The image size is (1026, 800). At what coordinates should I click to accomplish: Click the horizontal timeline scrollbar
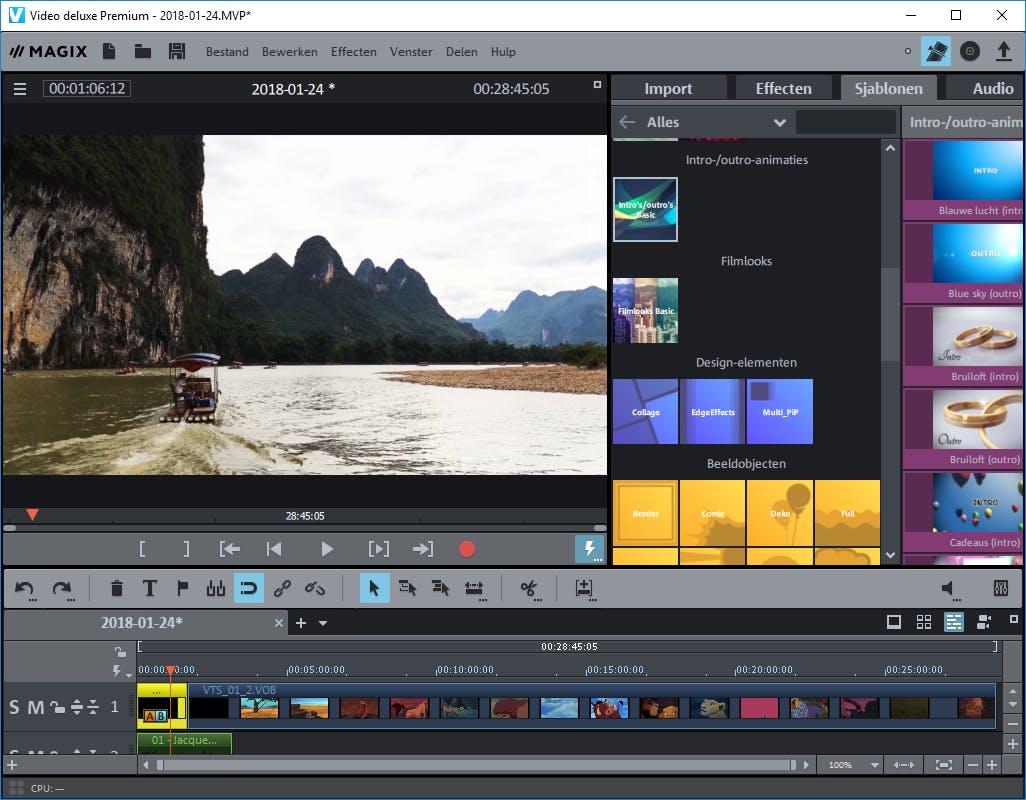tap(475, 765)
